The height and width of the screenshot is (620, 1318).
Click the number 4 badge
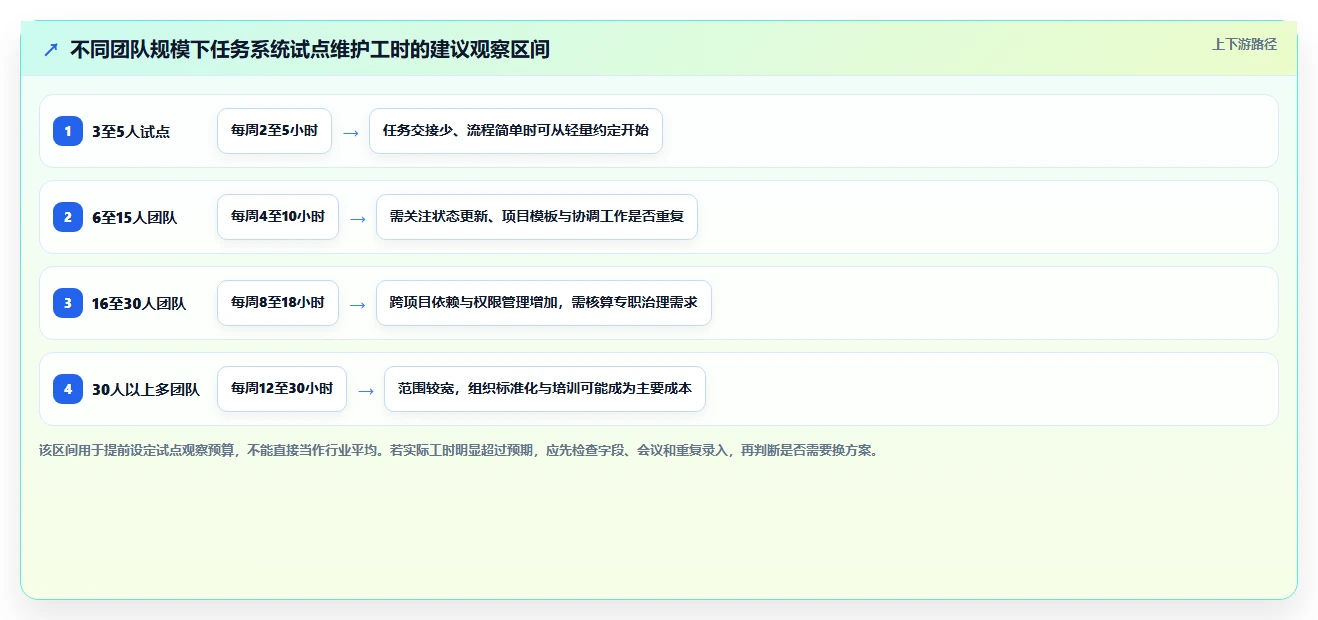[68, 389]
